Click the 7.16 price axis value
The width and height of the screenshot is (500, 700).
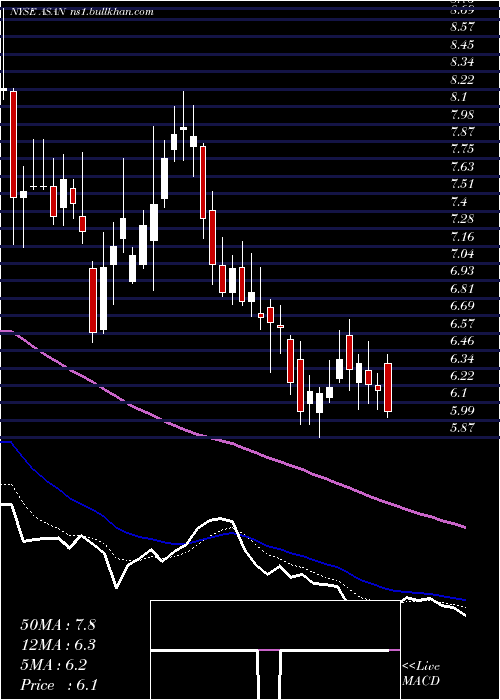pos(462,237)
